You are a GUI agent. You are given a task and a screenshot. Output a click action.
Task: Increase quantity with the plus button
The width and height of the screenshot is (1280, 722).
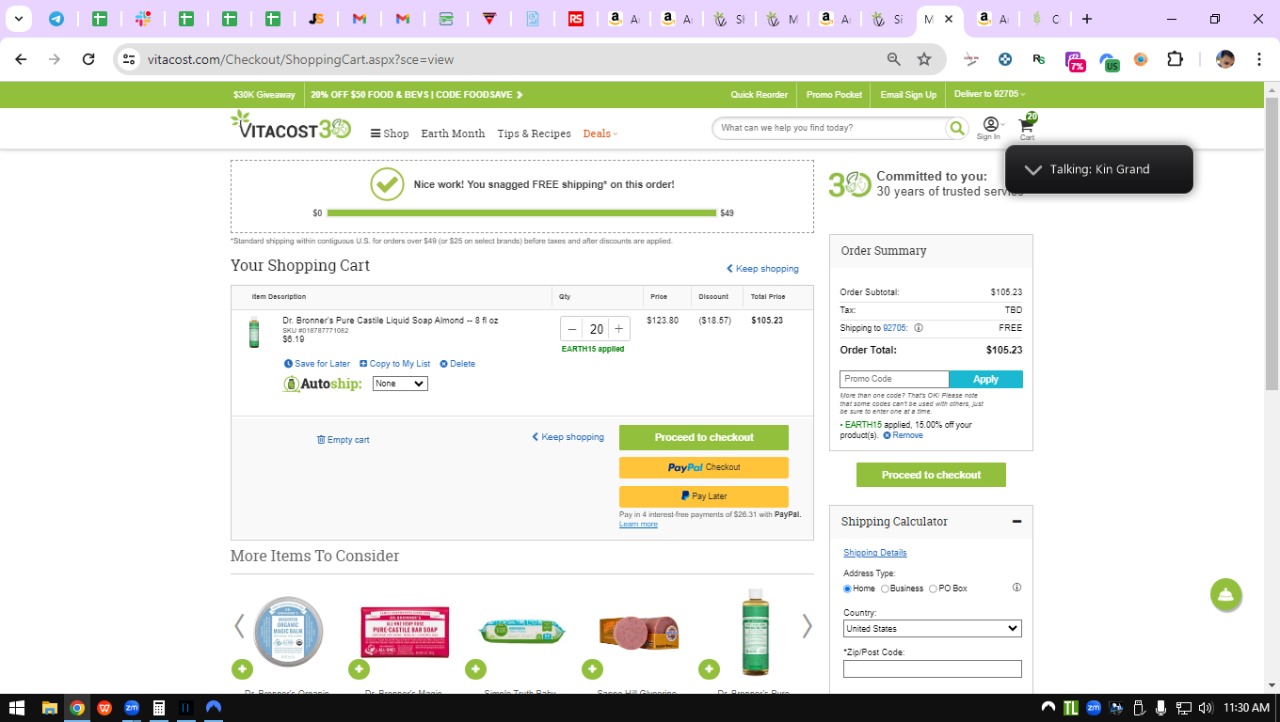[619, 329]
